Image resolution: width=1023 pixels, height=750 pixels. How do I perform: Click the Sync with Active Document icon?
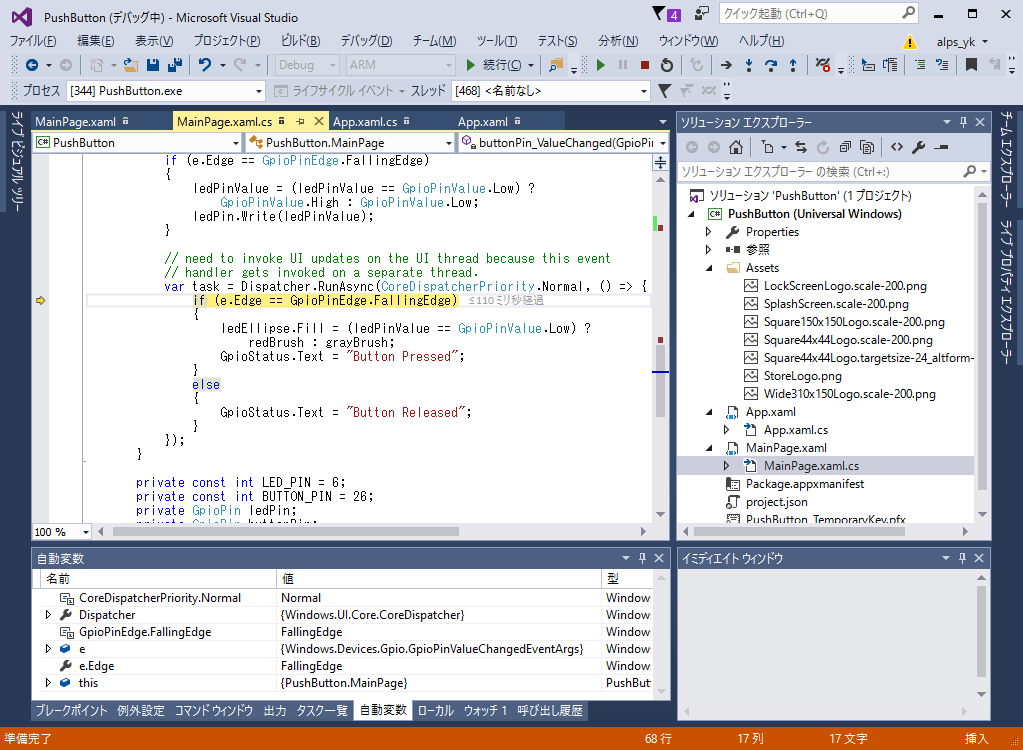801,147
